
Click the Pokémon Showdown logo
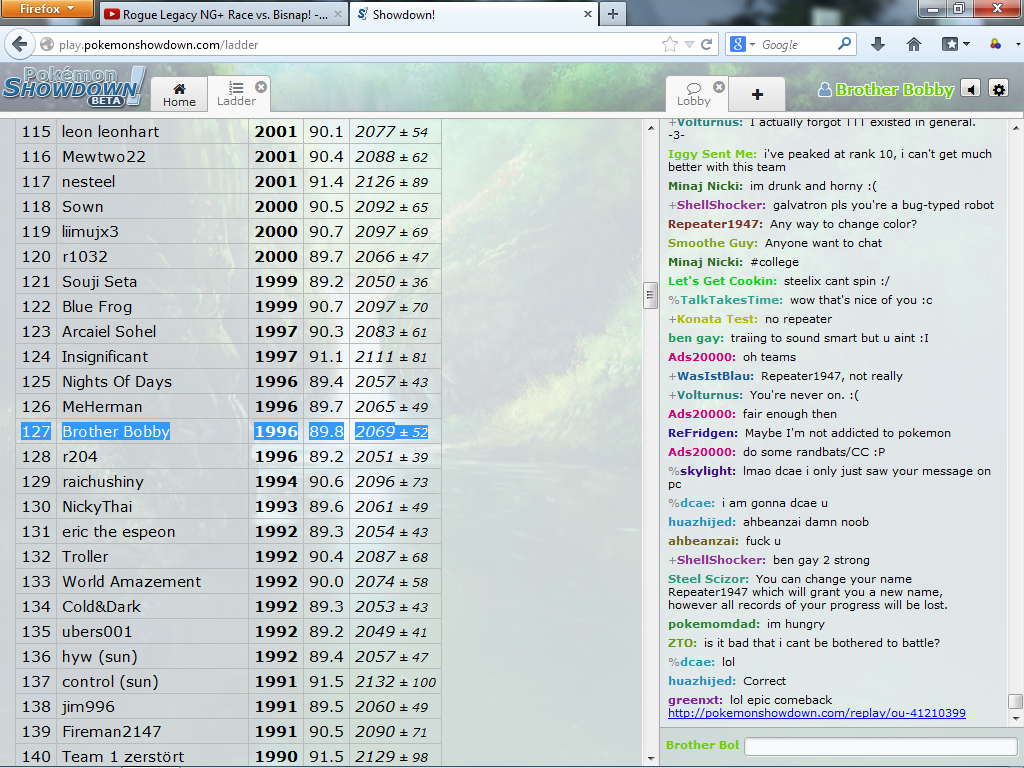pyautogui.click(x=74, y=87)
